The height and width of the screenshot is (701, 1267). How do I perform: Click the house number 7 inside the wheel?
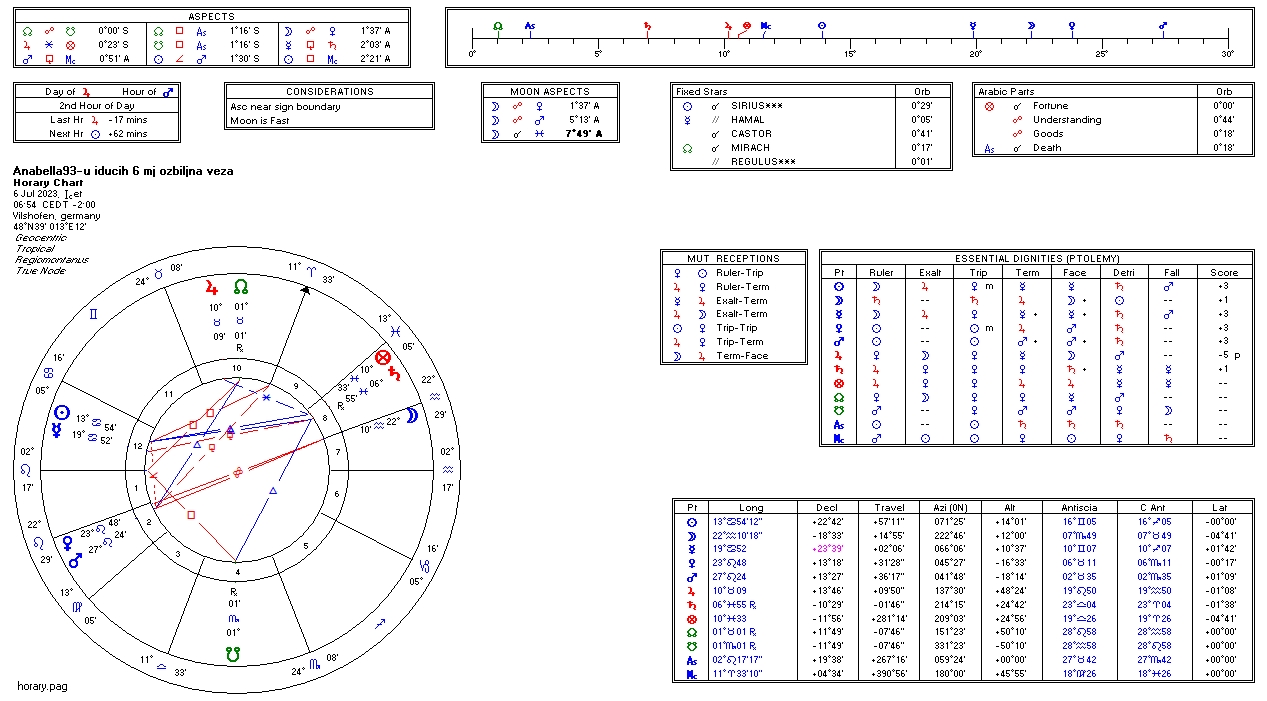(x=337, y=453)
